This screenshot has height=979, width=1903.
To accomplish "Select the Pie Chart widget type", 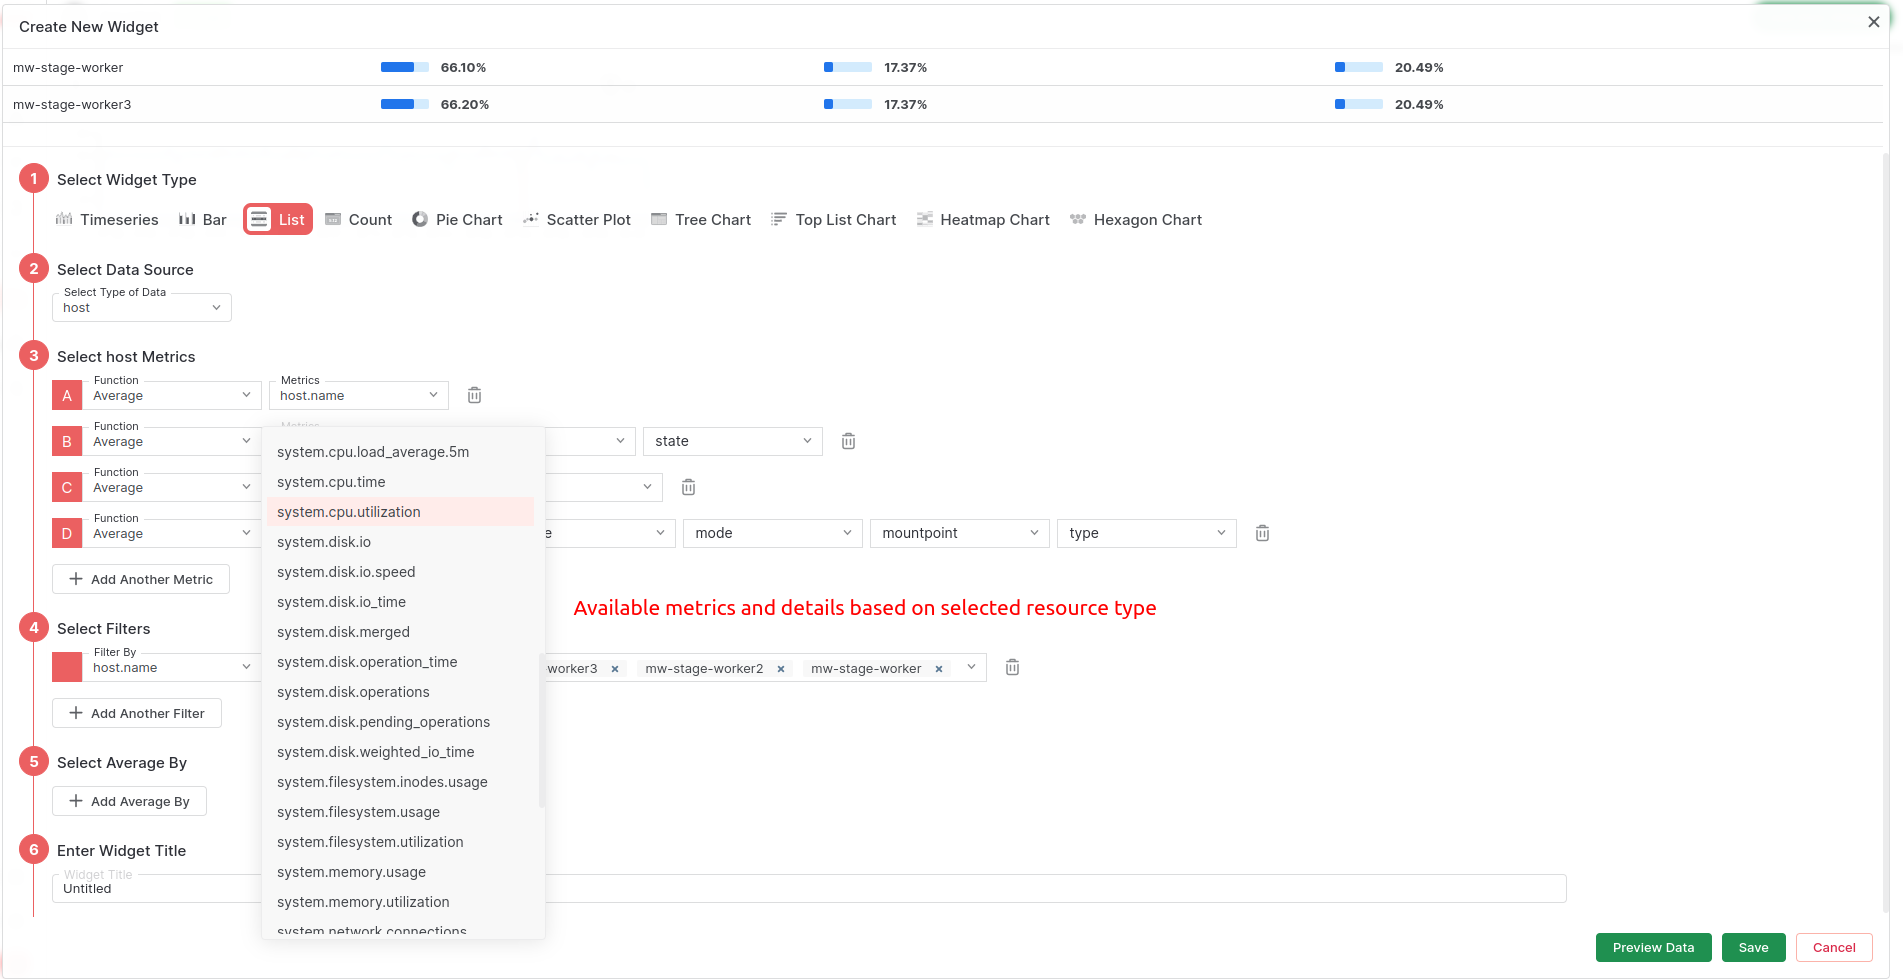I will pyautogui.click(x=457, y=220).
